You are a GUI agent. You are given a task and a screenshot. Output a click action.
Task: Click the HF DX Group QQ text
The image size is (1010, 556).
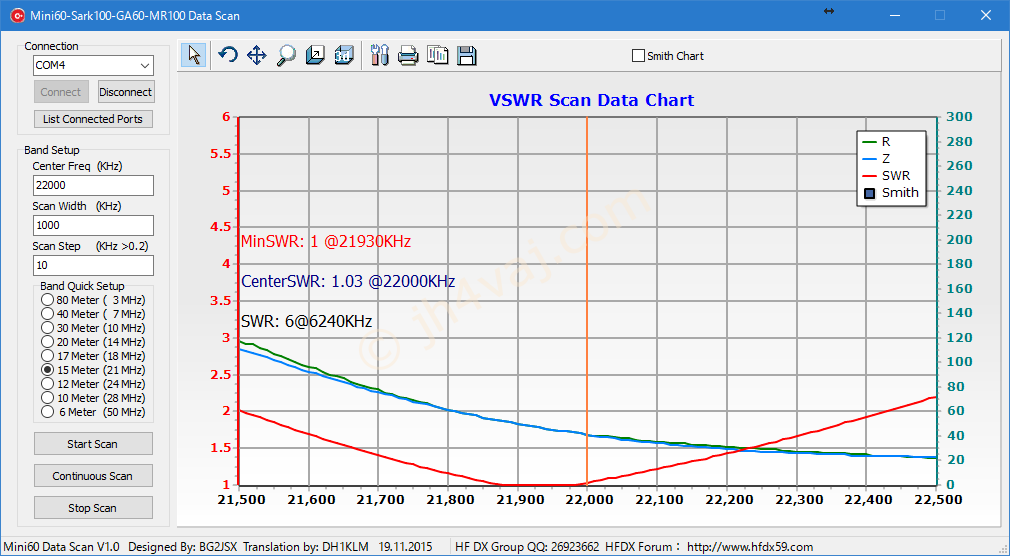(527, 547)
